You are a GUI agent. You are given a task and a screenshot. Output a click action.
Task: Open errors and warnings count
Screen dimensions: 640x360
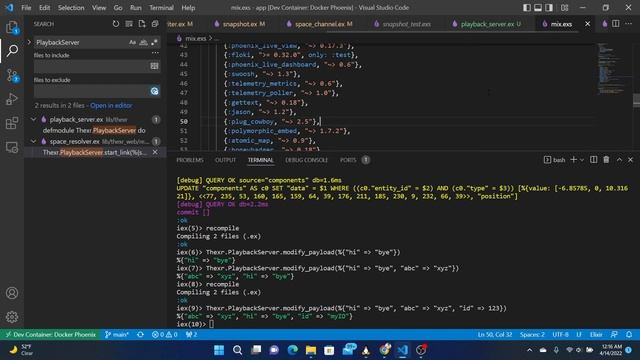(x=165, y=335)
